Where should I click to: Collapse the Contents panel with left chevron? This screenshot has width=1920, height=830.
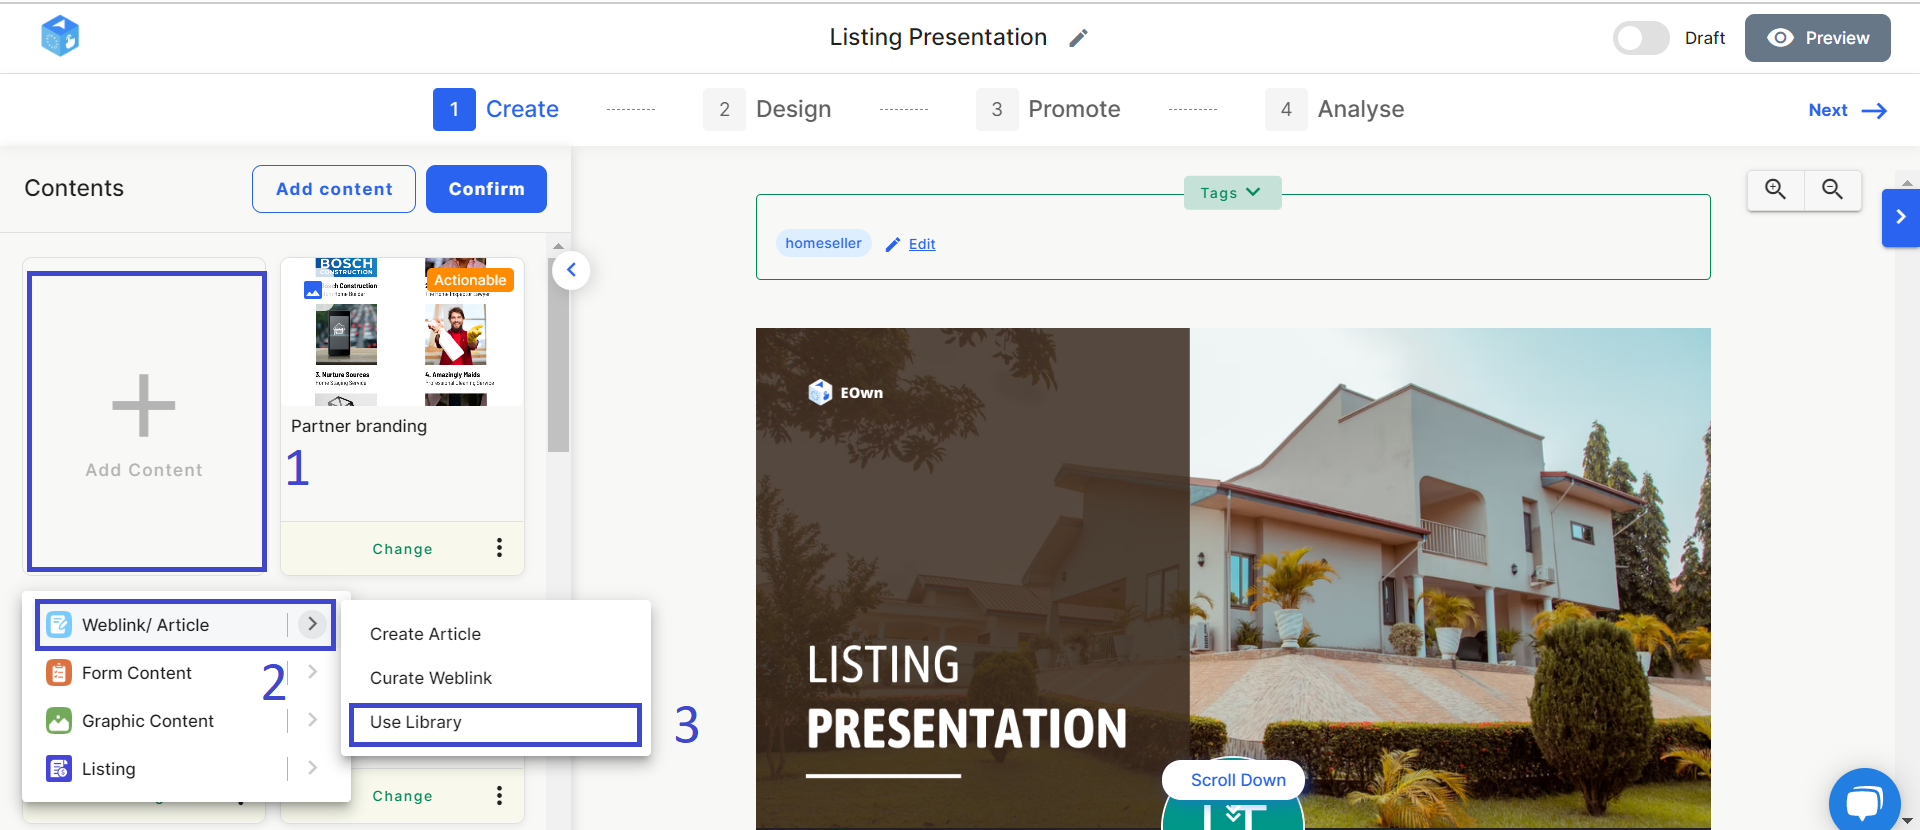tap(571, 270)
